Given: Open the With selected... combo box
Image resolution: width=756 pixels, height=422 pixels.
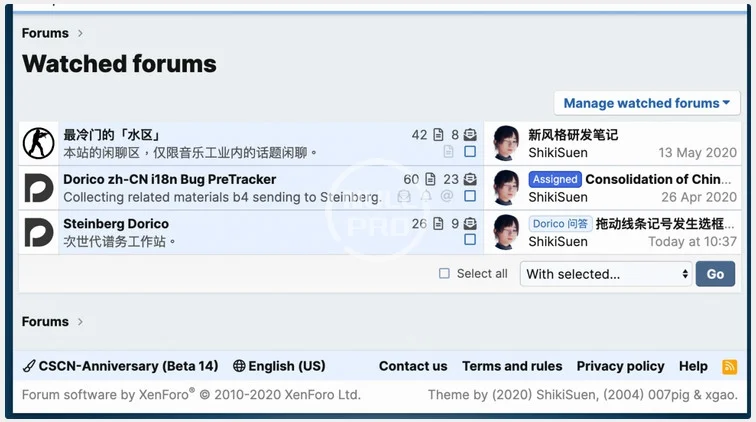Looking at the screenshot, I should tap(607, 274).
